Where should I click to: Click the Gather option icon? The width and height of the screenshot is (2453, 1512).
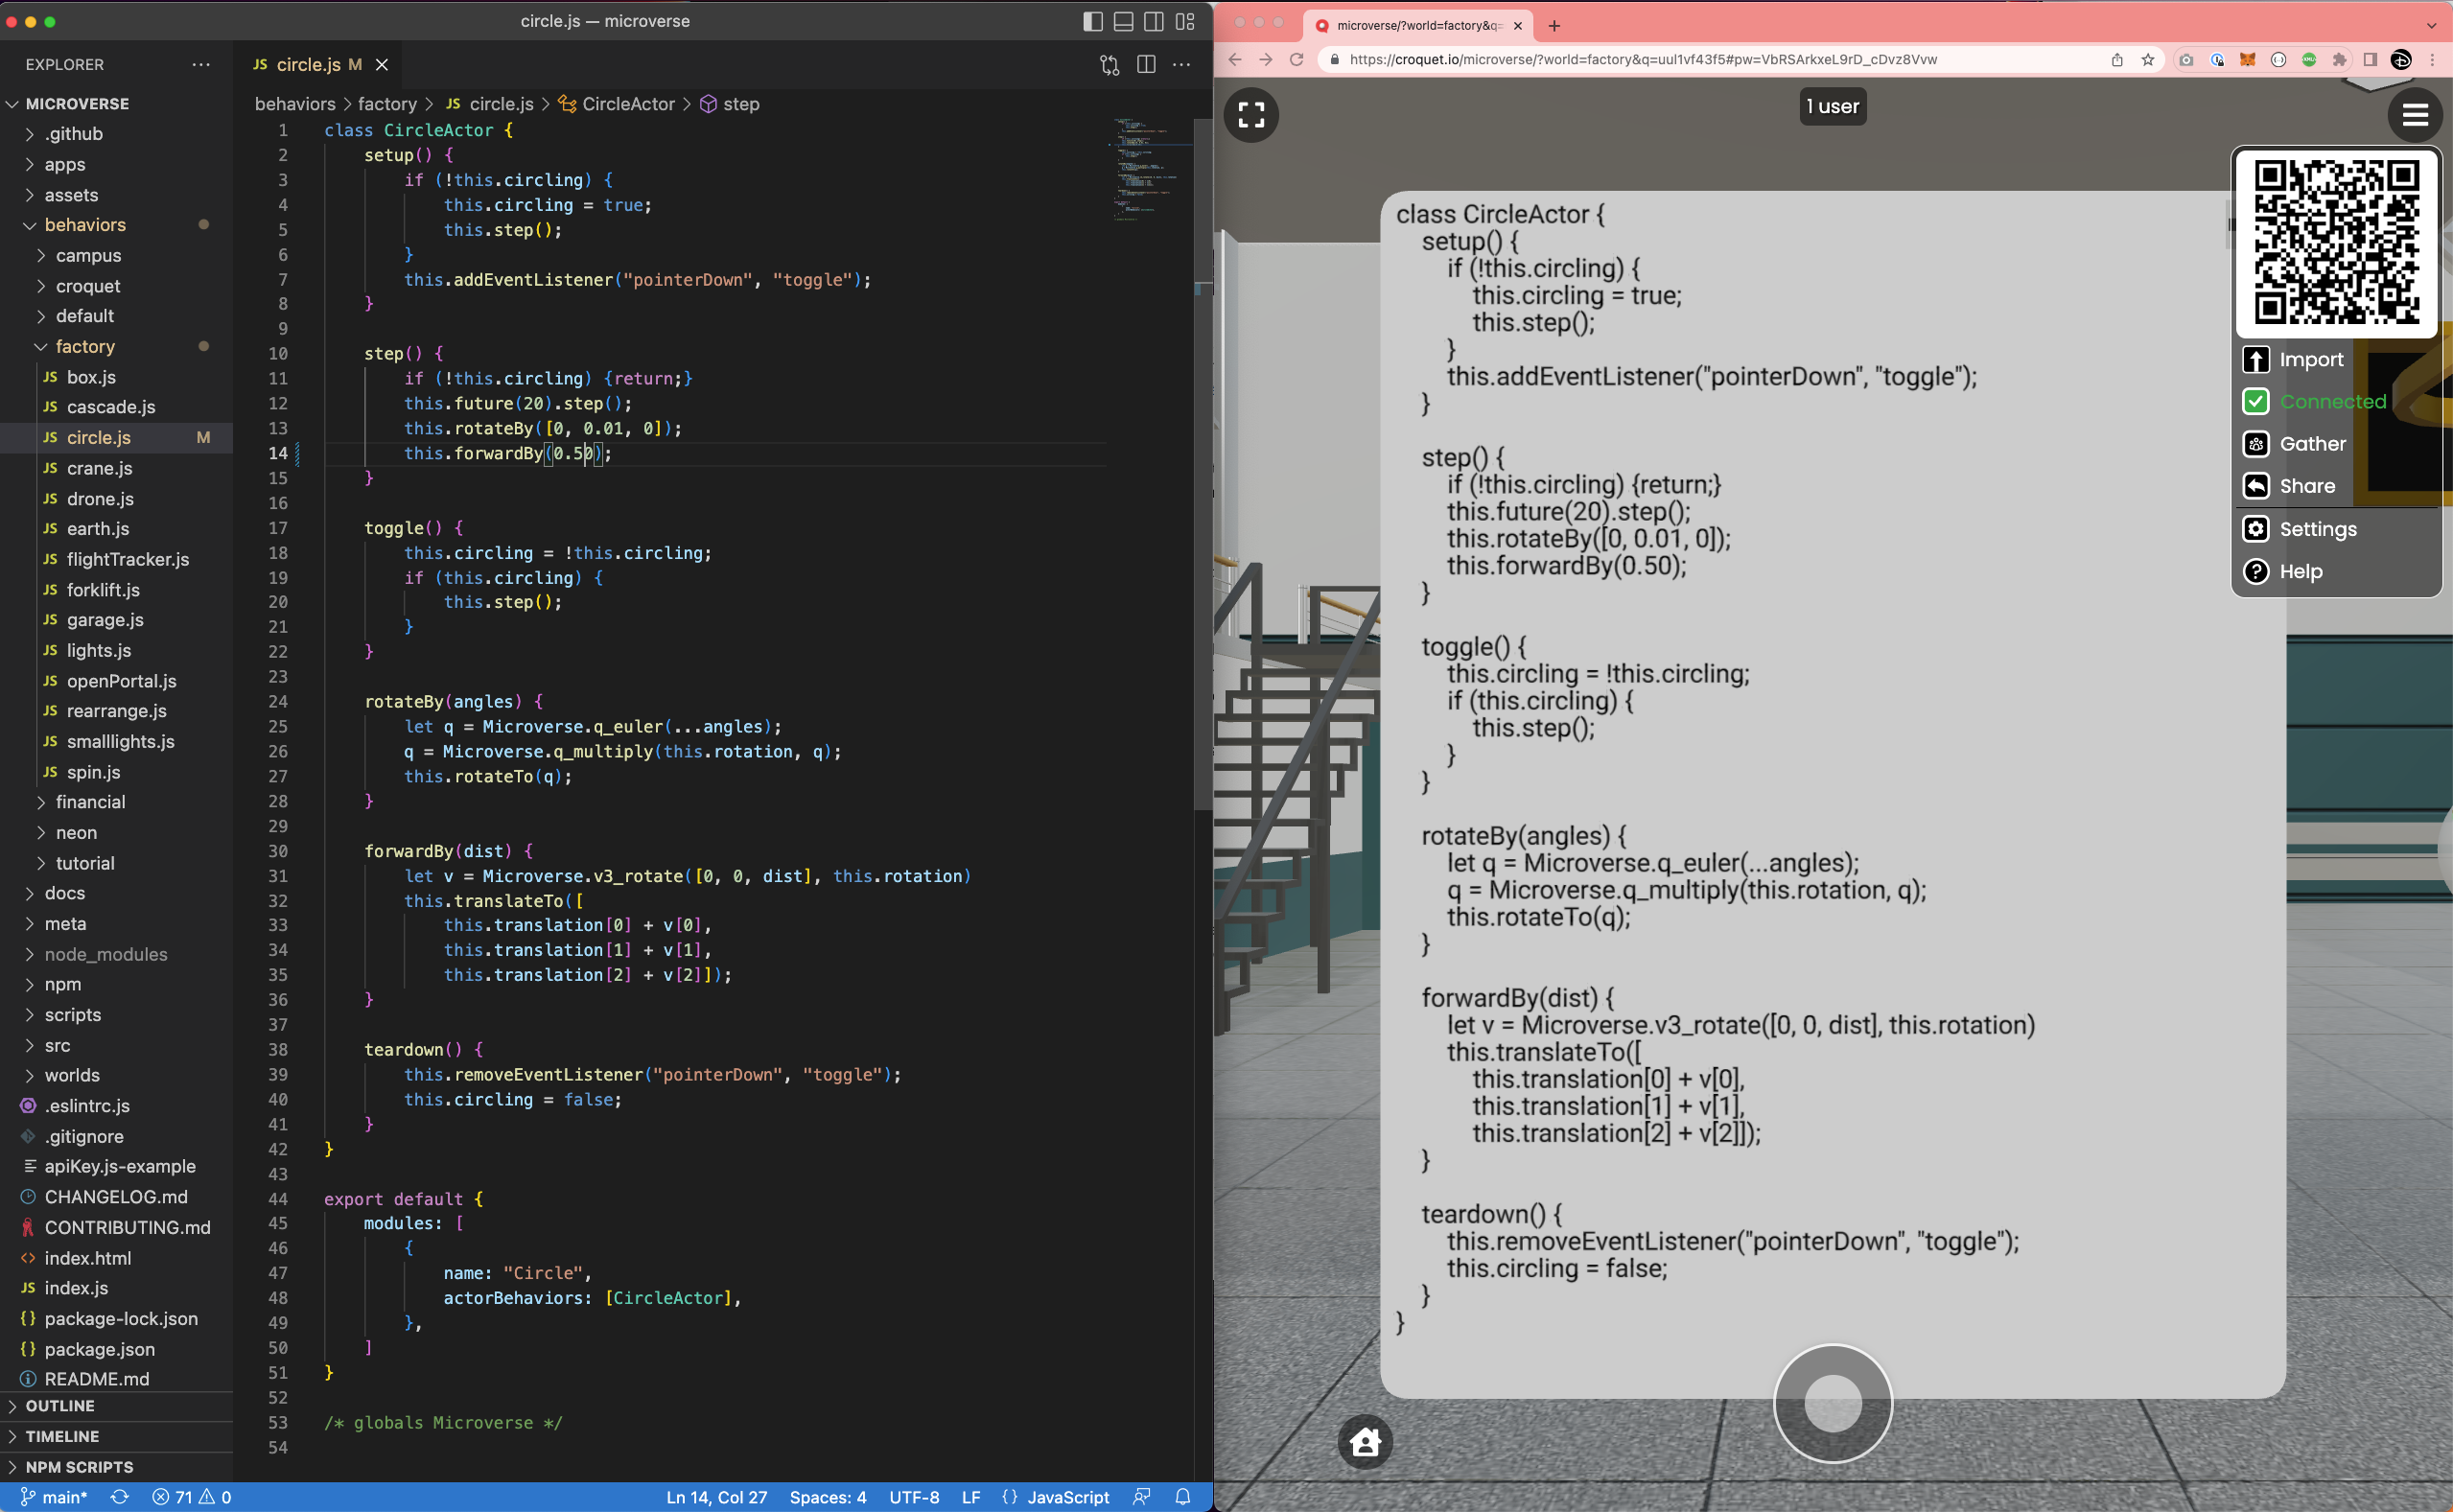coord(2256,444)
